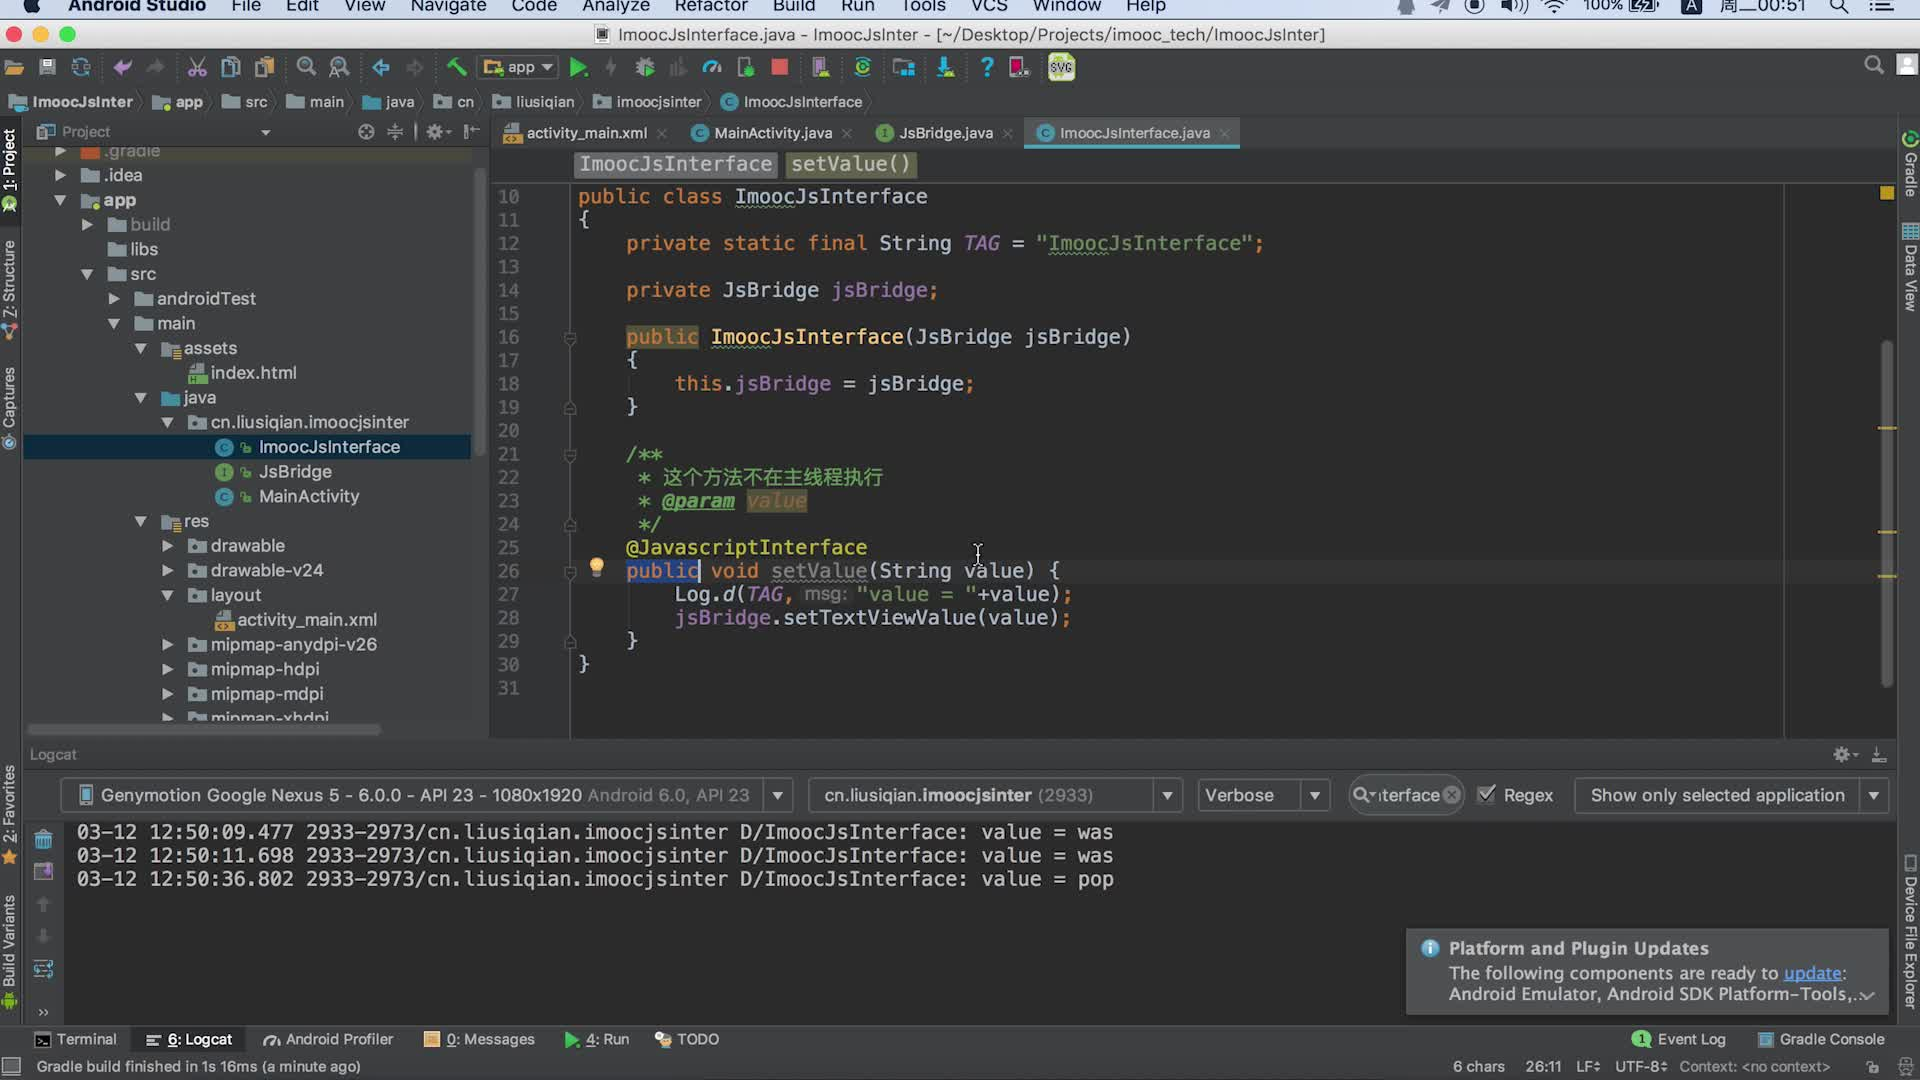The height and width of the screenshot is (1080, 1920).
Task: Open the Structure side panel
Action: (10, 290)
